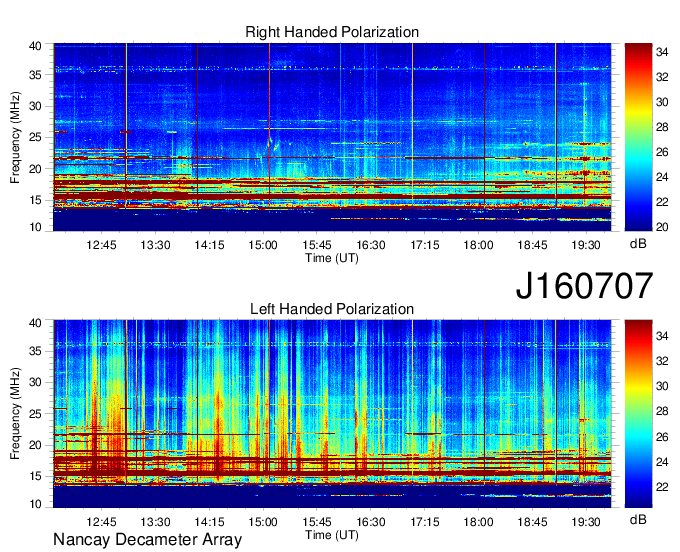Click '14:15' time tick of Right Handed plot

tap(209, 245)
